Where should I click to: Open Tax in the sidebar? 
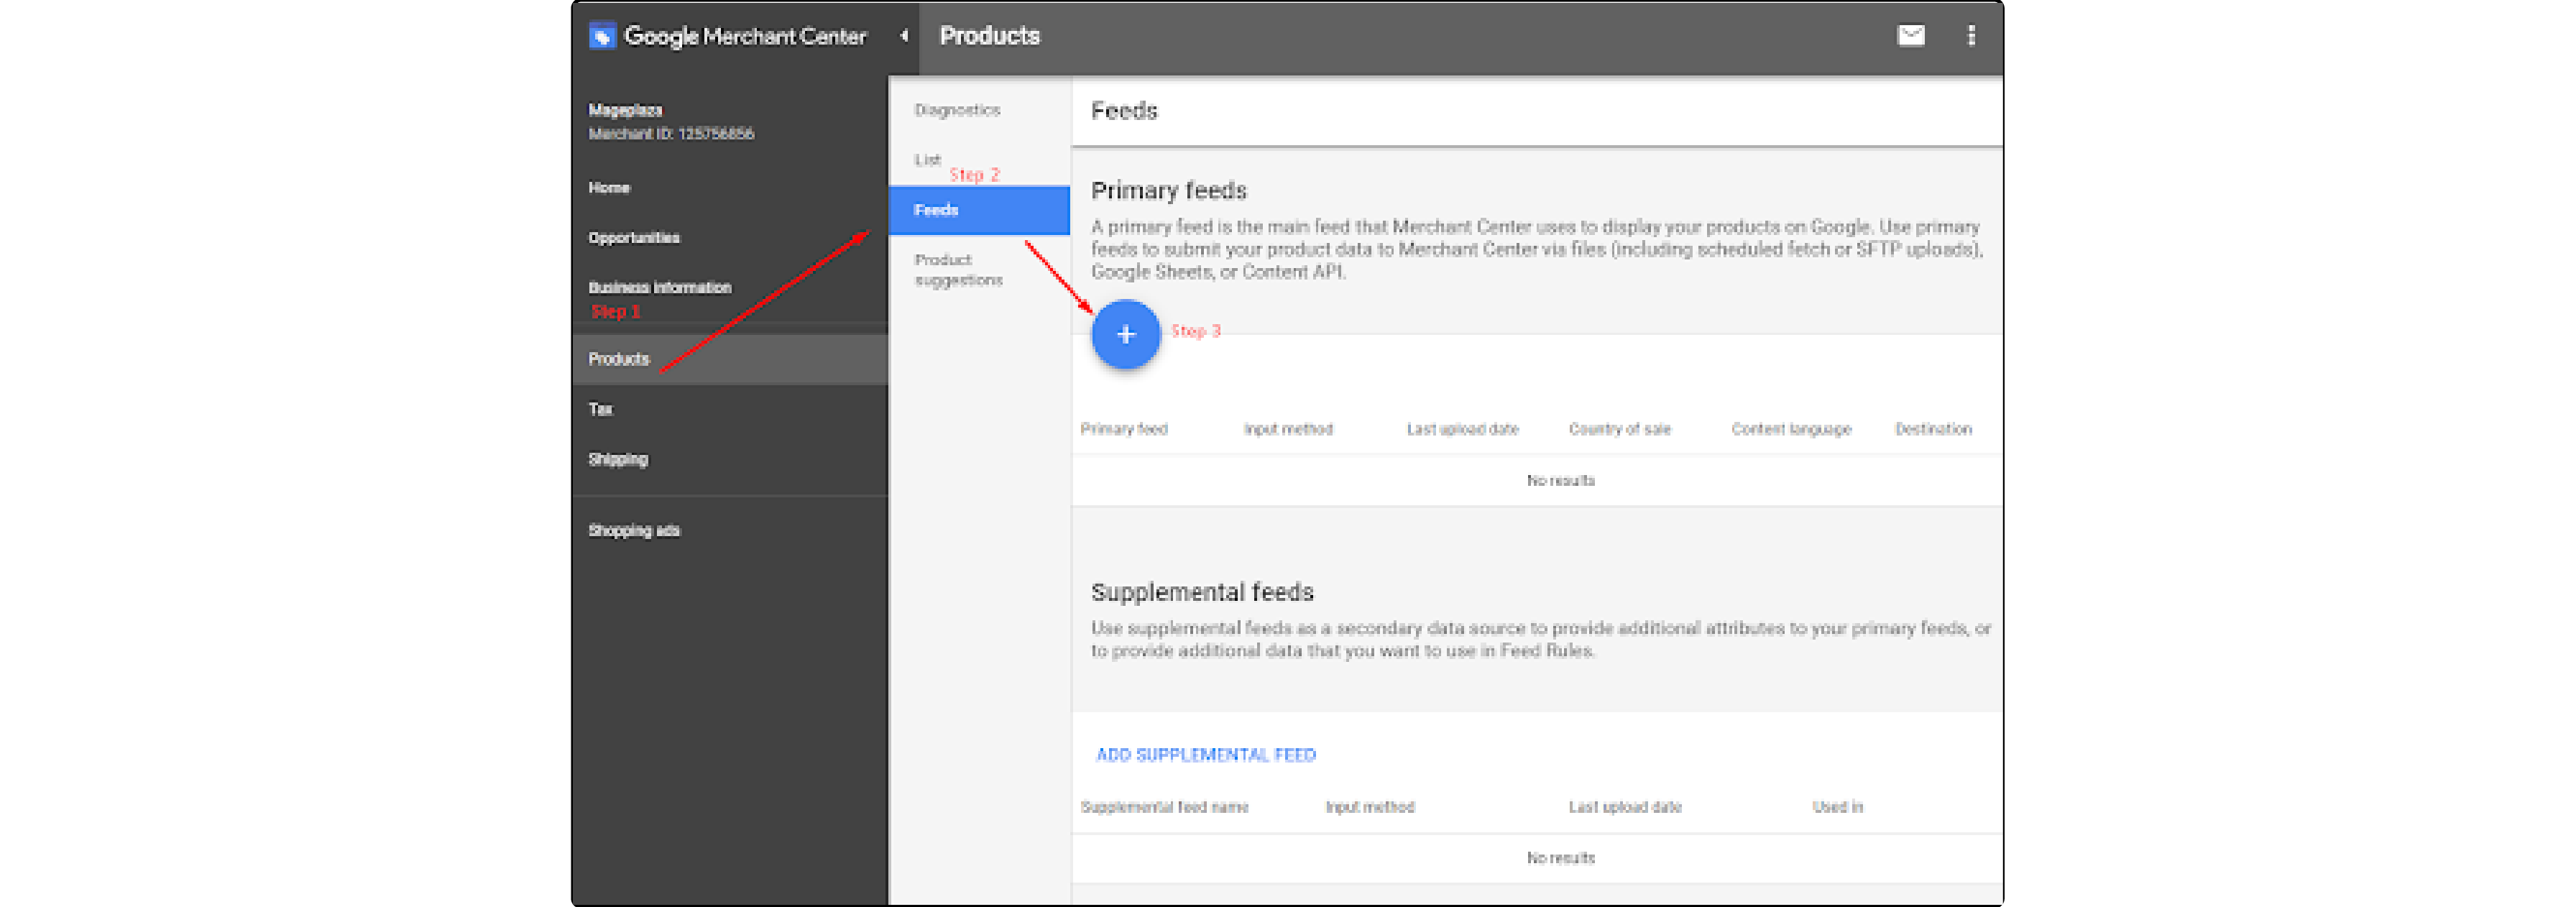(x=601, y=409)
